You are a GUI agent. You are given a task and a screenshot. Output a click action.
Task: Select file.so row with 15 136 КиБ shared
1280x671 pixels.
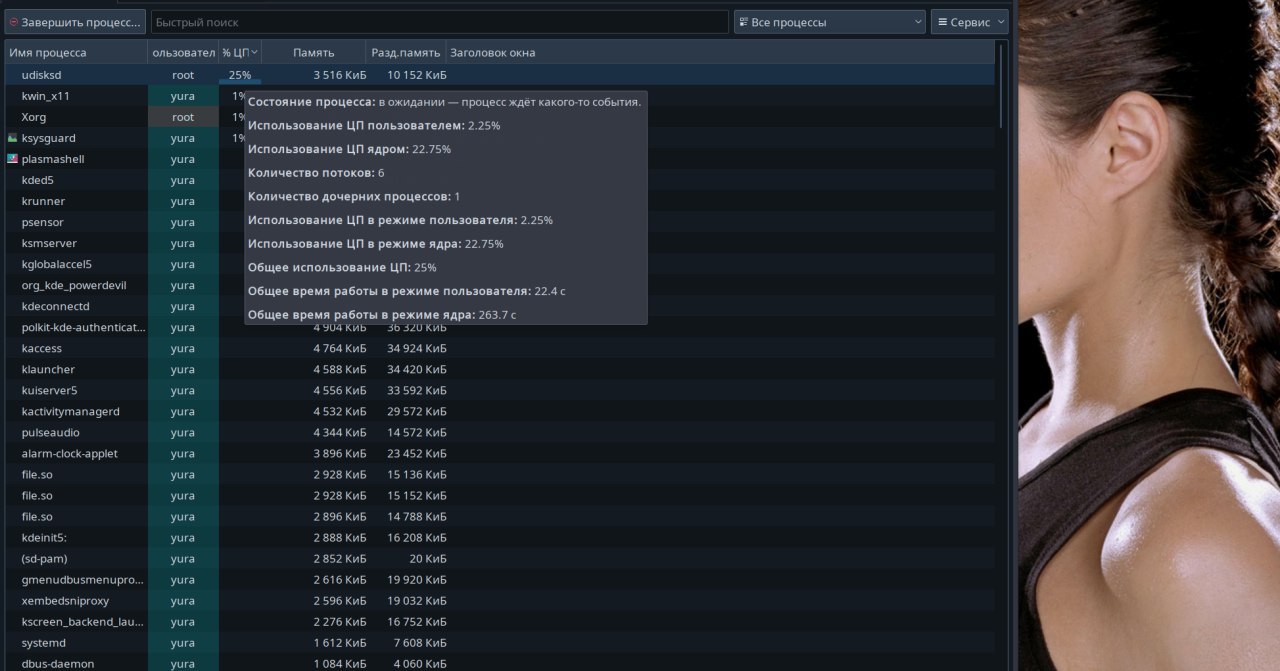tap(500, 474)
